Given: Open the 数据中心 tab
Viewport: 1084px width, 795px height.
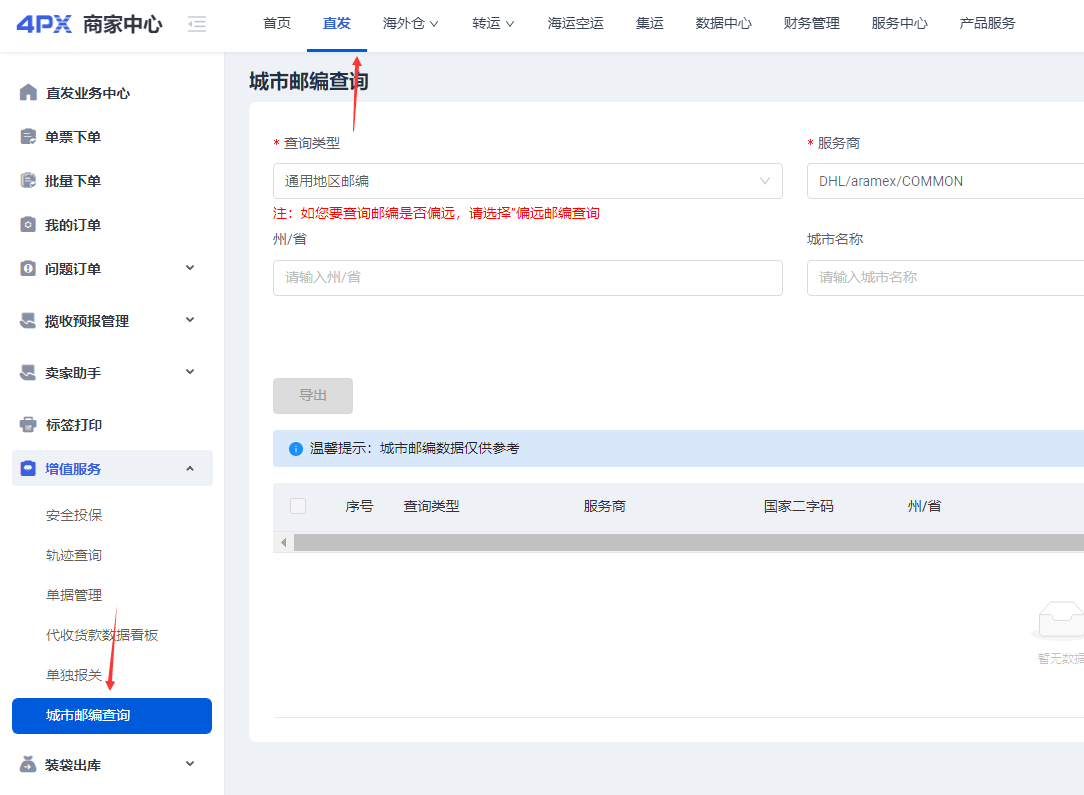Looking at the screenshot, I should pos(723,24).
